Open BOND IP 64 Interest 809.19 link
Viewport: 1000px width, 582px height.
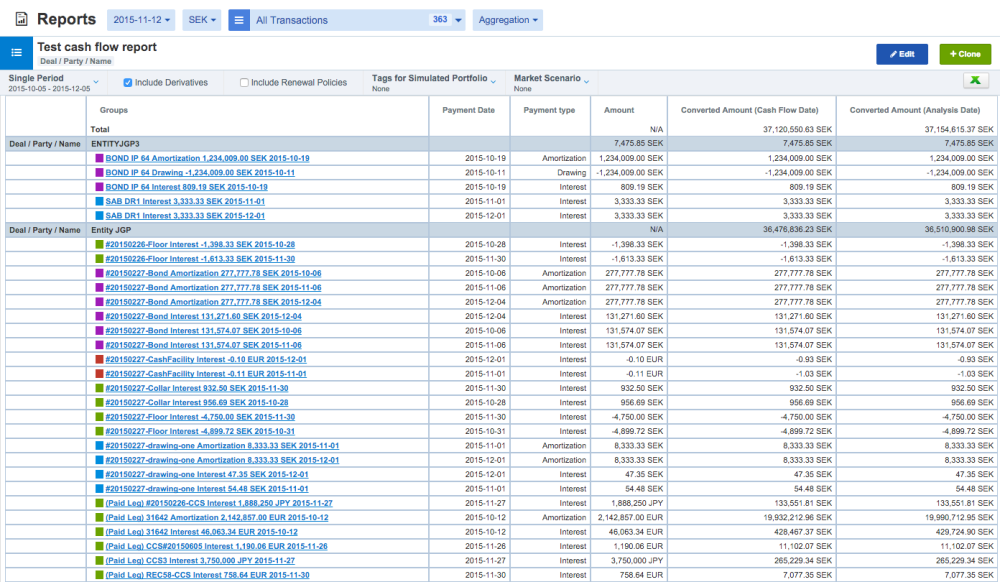pyautogui.click(x=186, y=187)
